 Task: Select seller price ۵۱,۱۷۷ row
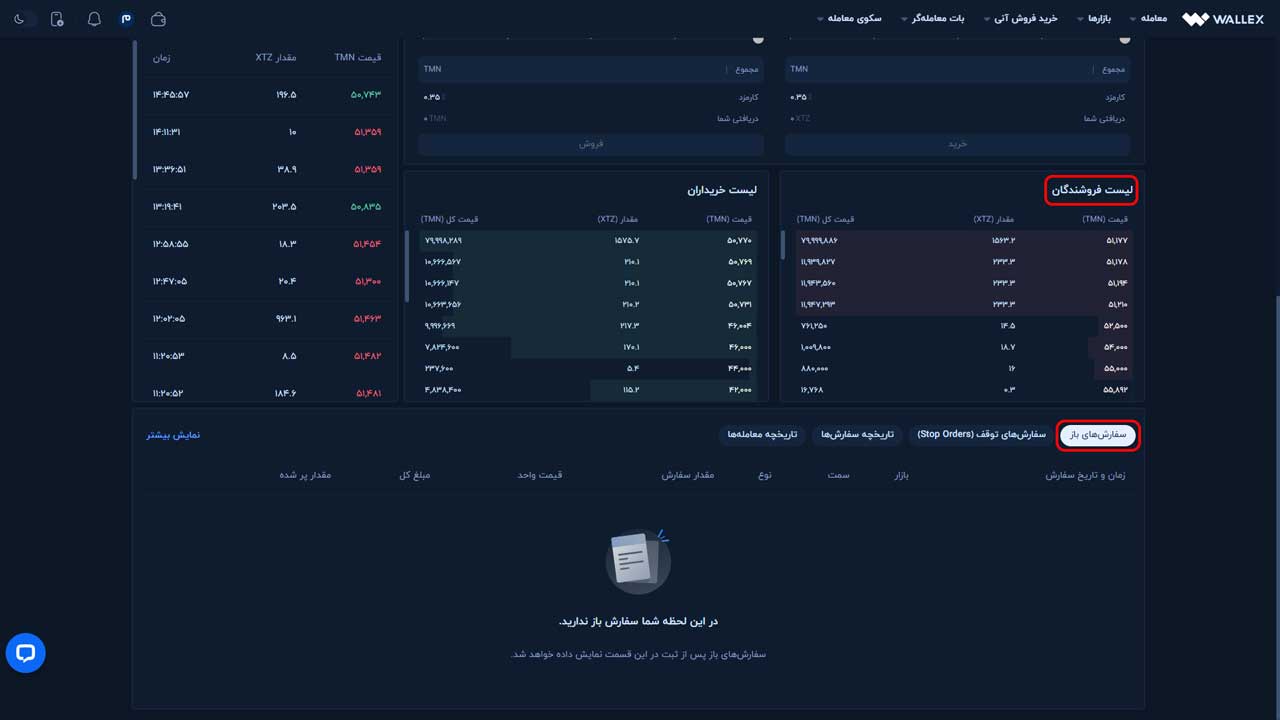coord(962,241)
